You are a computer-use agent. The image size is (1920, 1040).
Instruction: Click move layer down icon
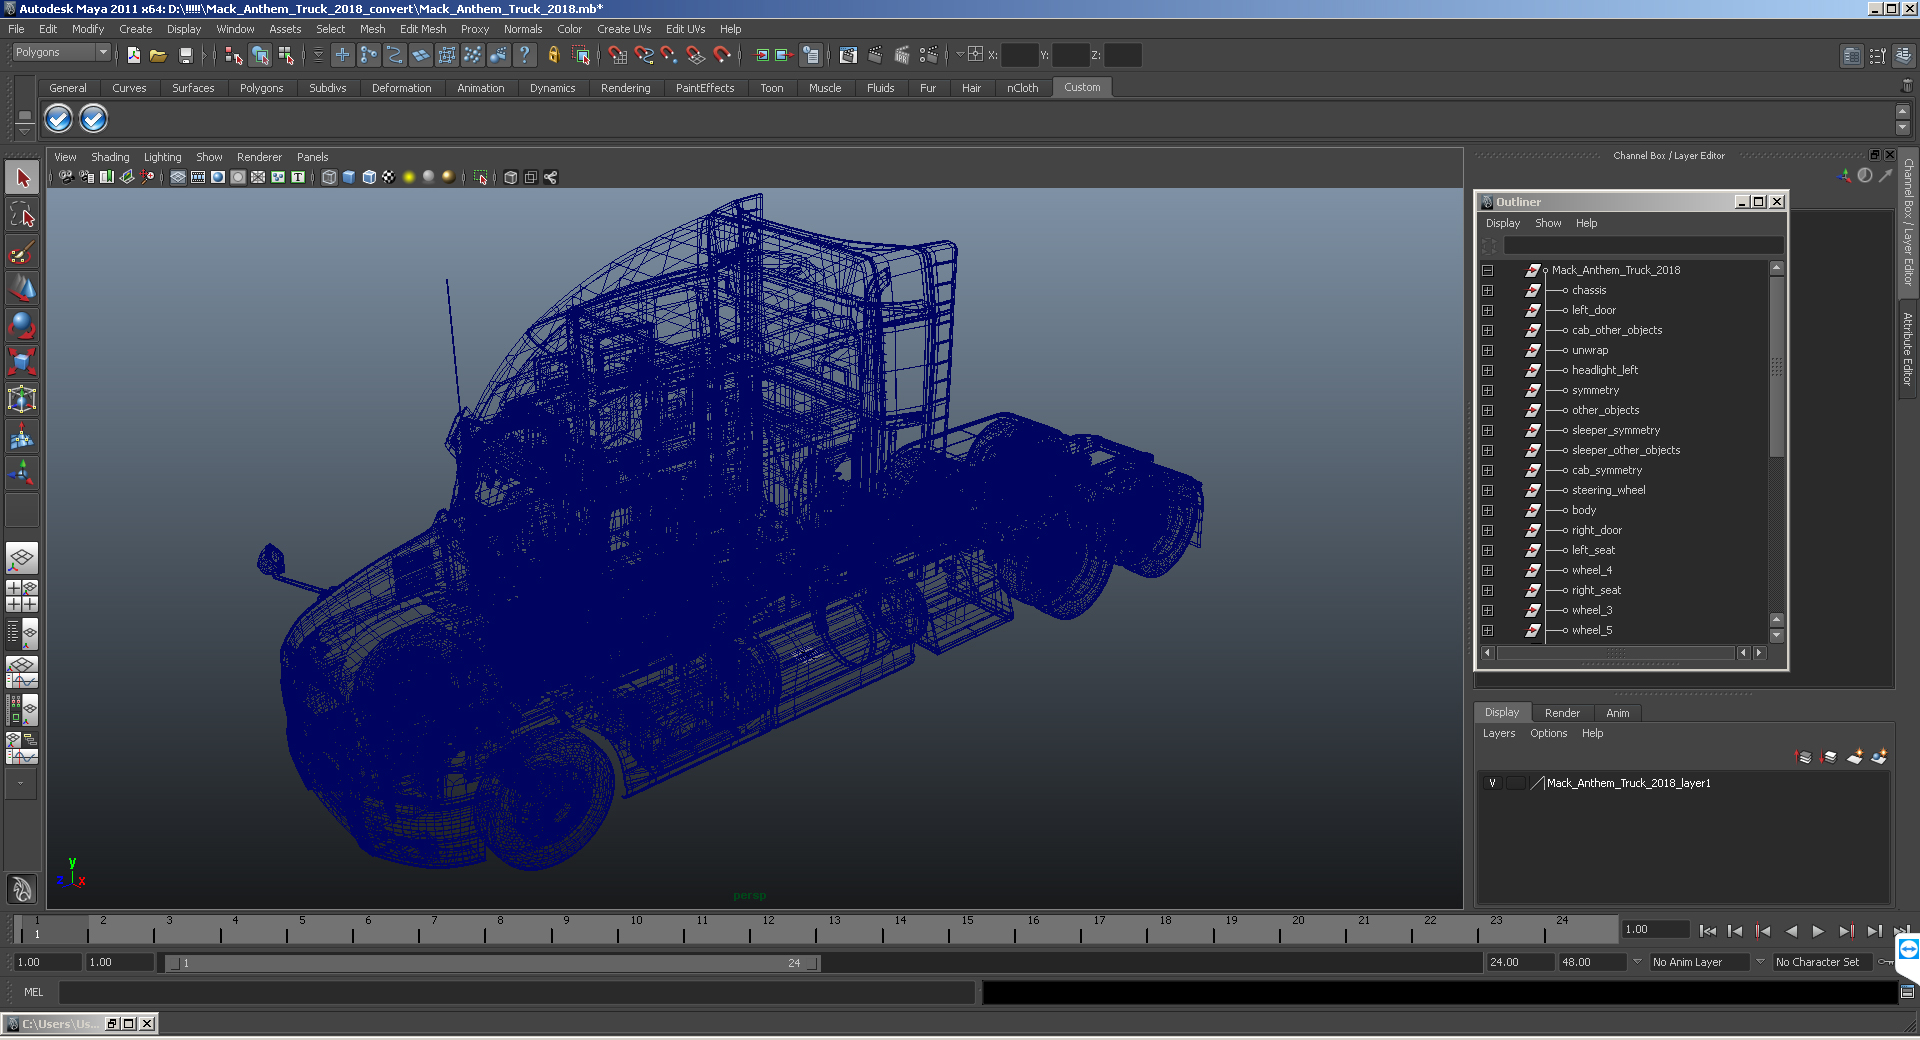[1829, 757]
